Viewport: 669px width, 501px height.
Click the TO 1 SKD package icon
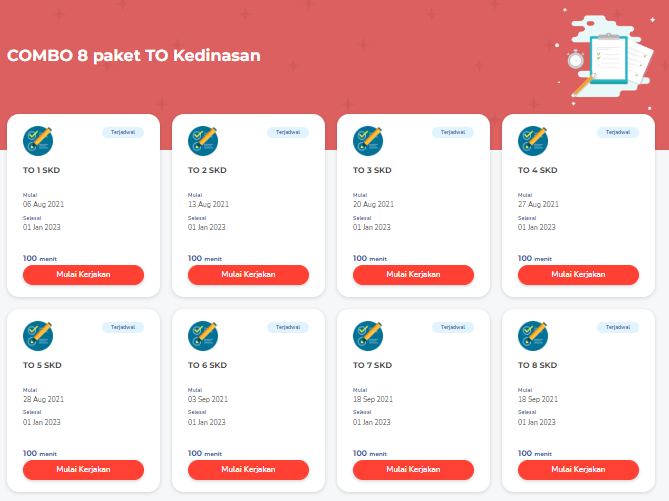38,141
